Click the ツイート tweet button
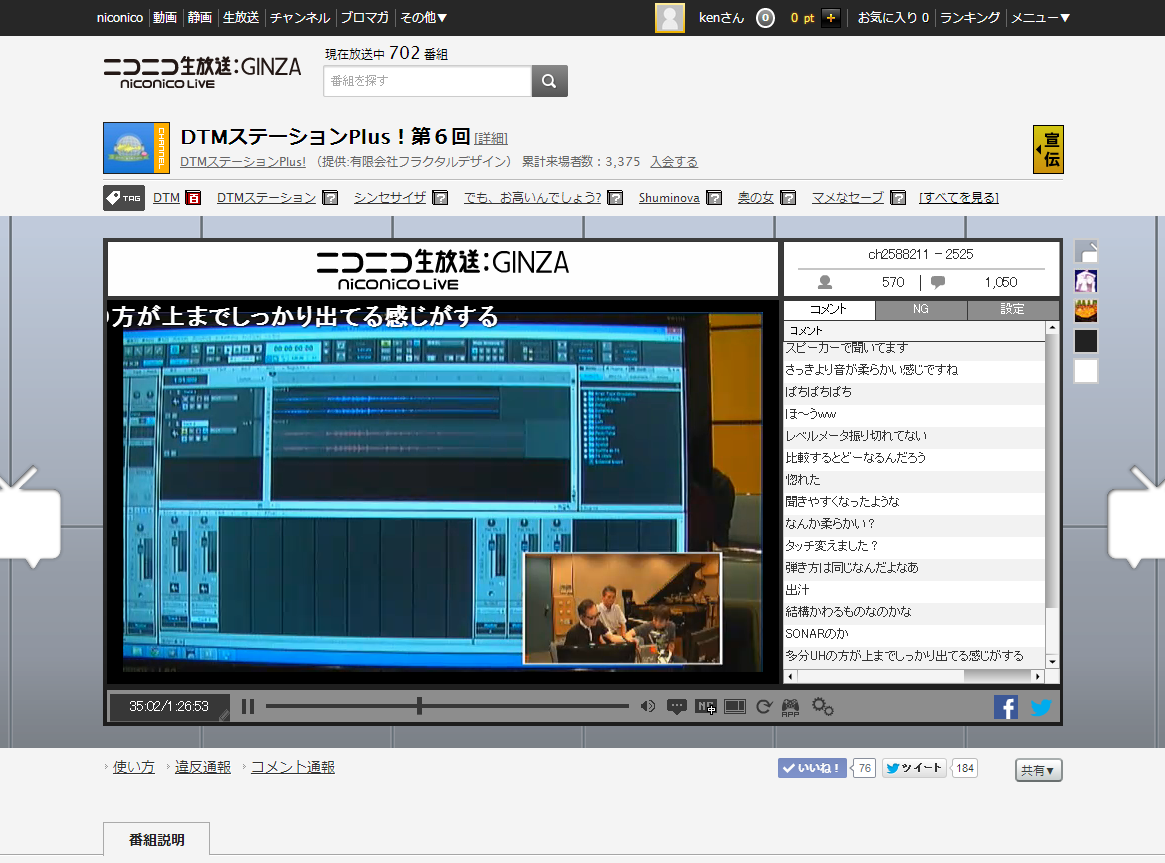 click(x=915, y=768)
